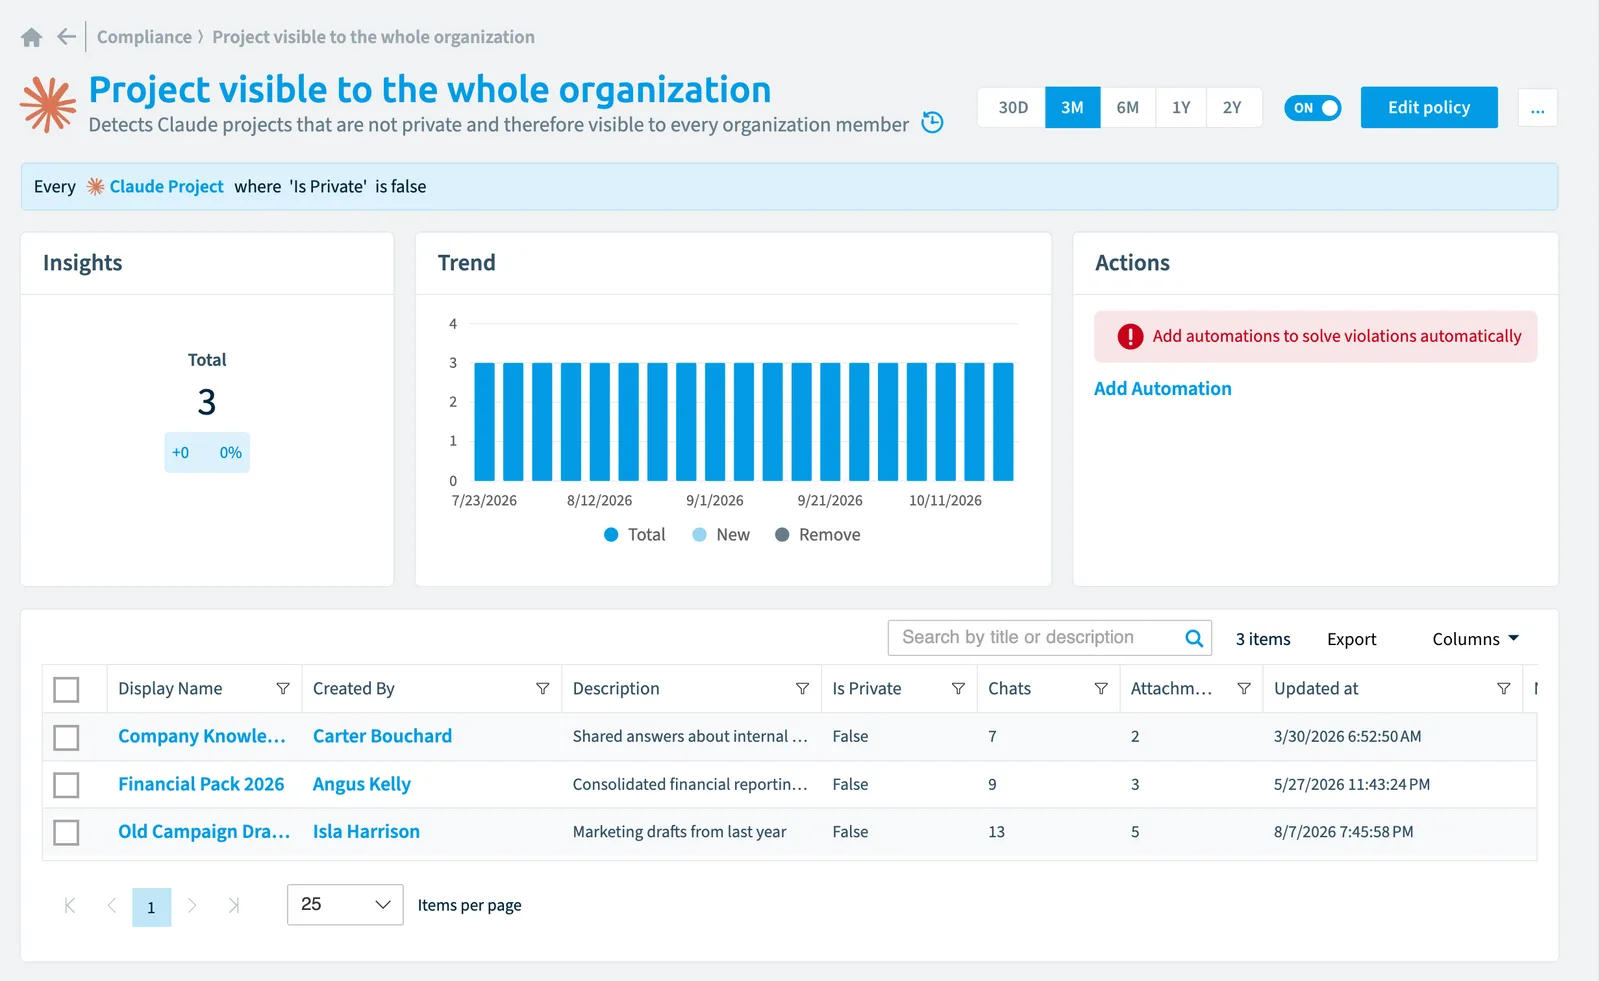Click the Add Automation link
The image size is (1600, 981).
coord(1163,389)
